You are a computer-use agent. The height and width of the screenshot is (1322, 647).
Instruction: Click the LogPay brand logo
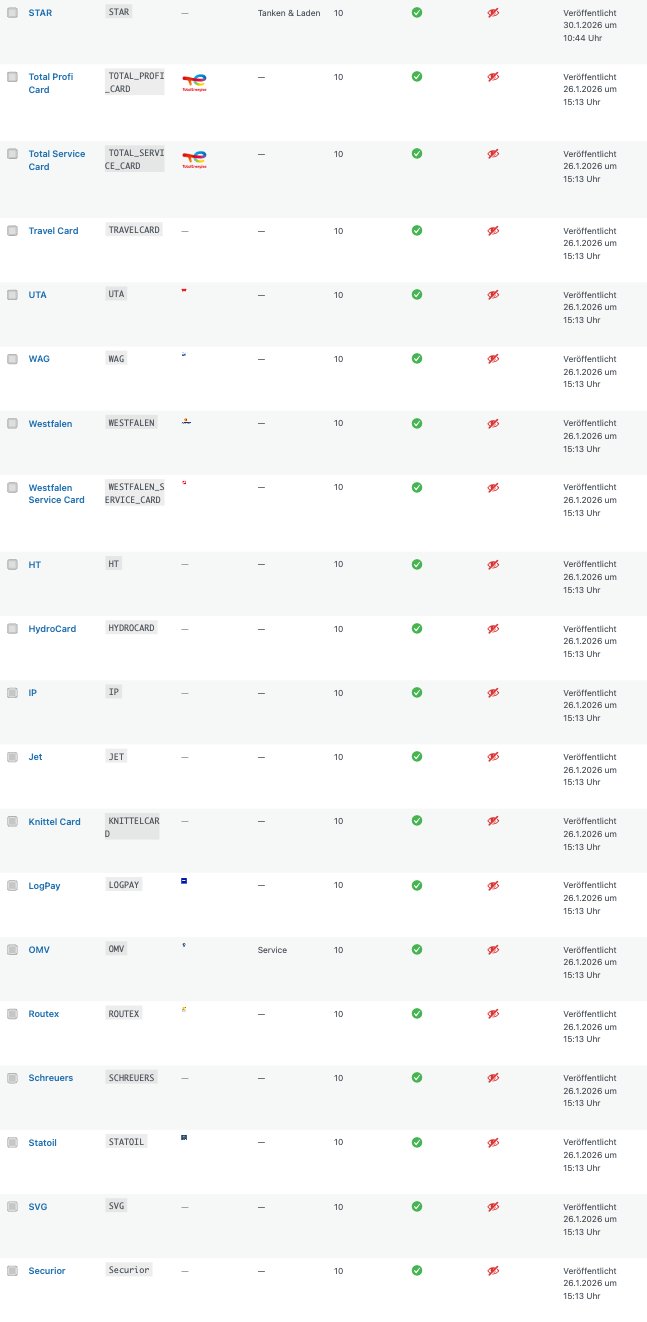point(184,883)
